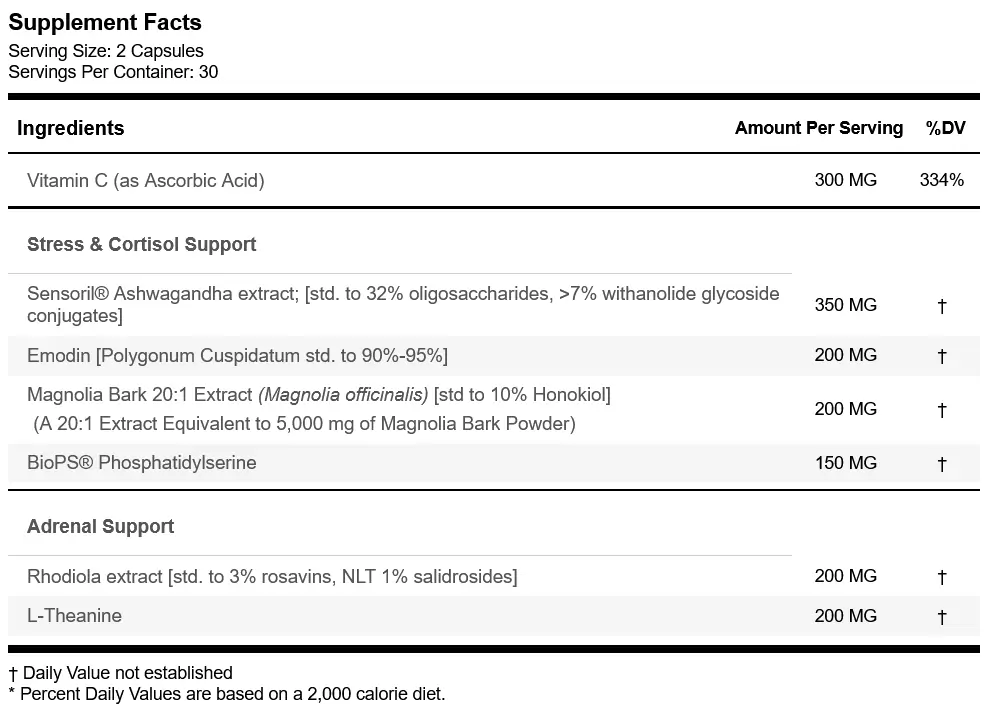Select the Sensoril Ashwagandha extract row
Image resolution: width=987 pixels, height=708 pixels.
pos(494,305)
